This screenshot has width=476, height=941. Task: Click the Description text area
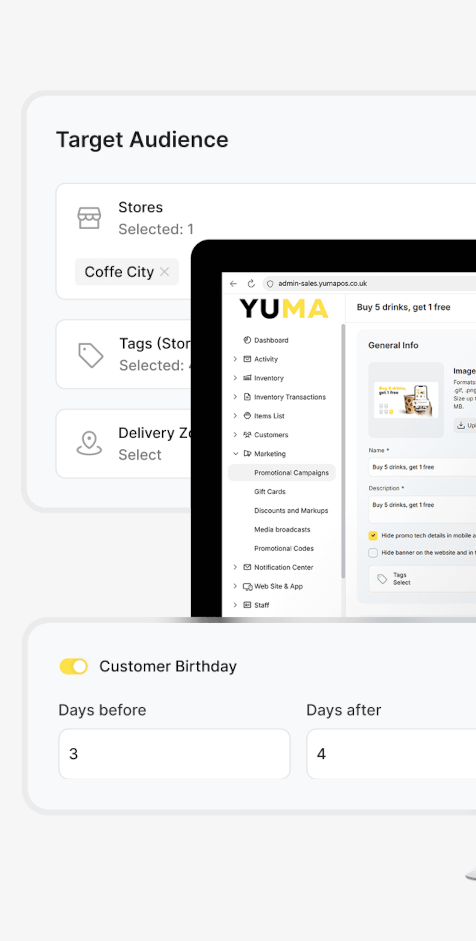coord(422,510)
